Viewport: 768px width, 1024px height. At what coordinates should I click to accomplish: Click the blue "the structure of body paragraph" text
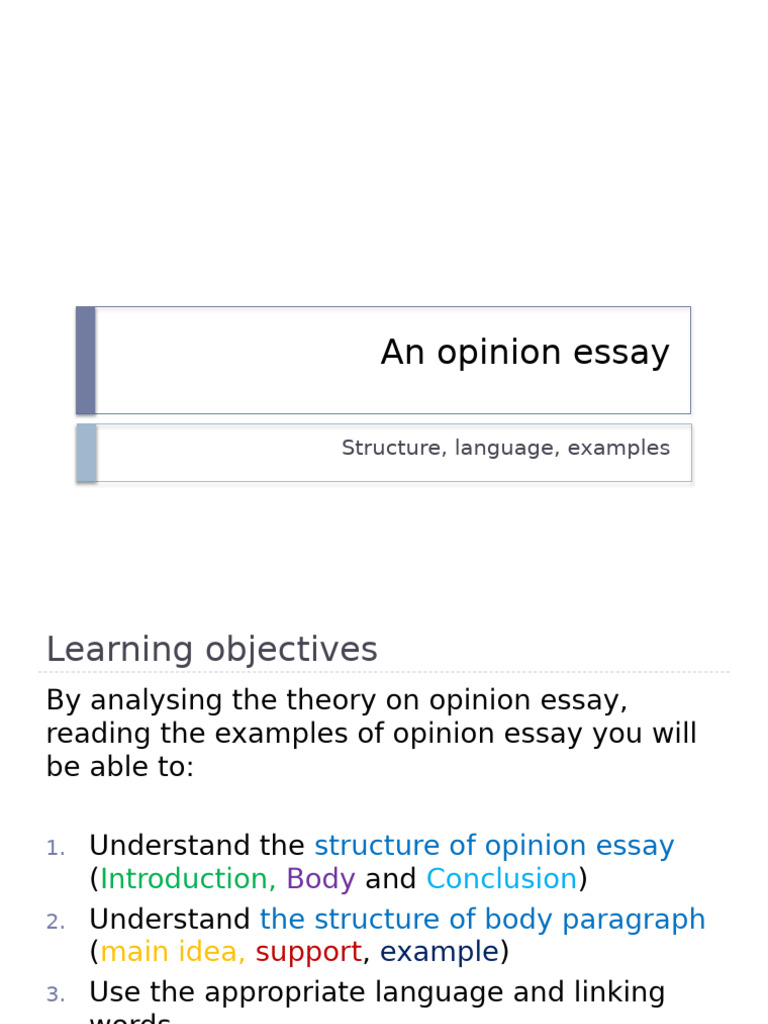[482, 919]
